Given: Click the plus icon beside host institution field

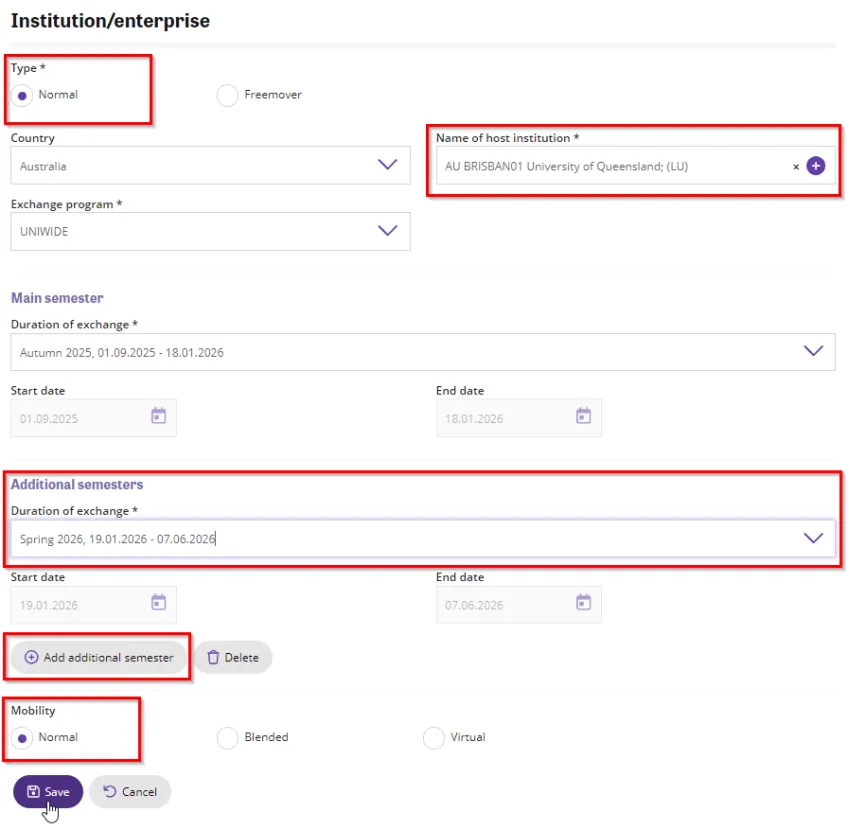Looking at the screenshot, I should tap(815, 166).
